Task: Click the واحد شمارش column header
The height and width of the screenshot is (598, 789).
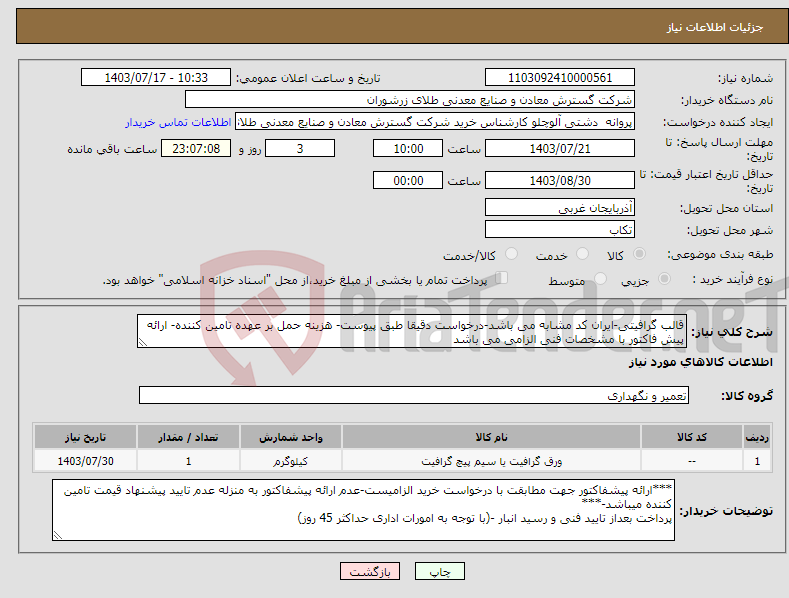Action: [x=290, y=437]
